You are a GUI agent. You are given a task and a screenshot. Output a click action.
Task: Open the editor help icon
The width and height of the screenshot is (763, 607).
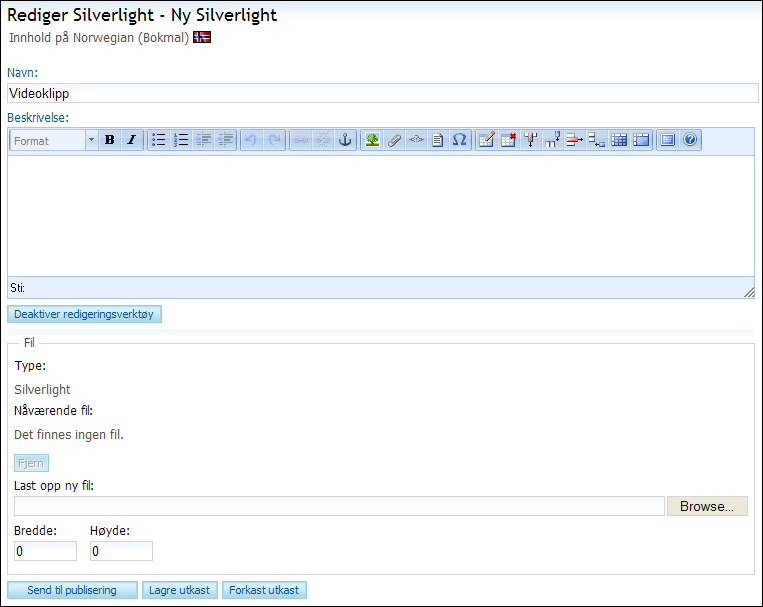(x=690, y=140)
